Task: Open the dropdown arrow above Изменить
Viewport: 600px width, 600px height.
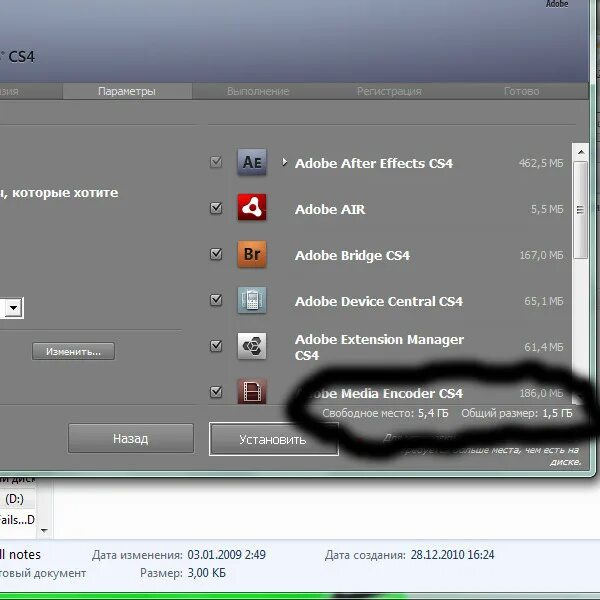Action: click(14, 308)
